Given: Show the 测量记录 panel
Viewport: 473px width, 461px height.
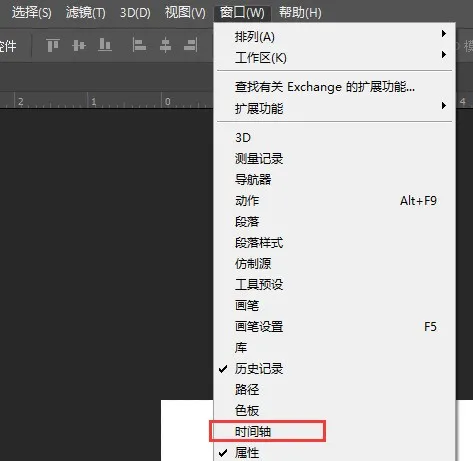Looking at the screenshot, I should [x=334, y=159].
